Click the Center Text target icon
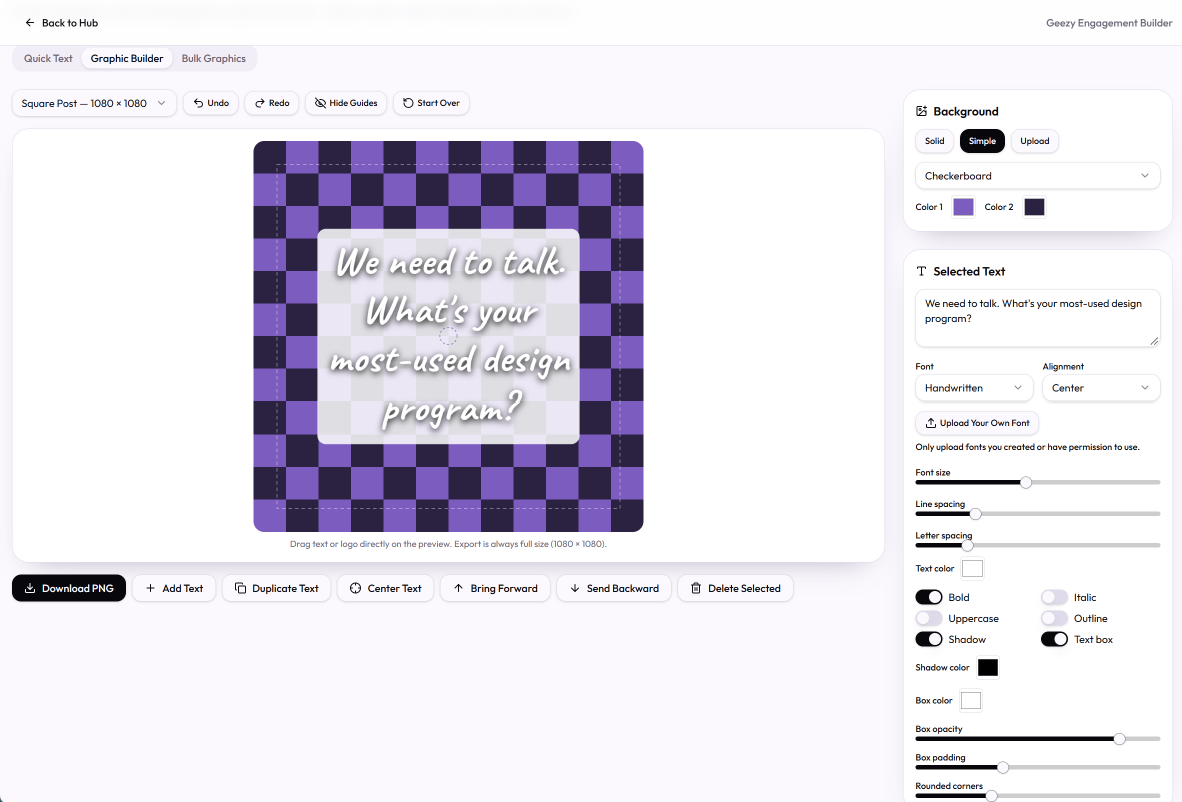The width and height of the screenshot is (1182, 802). (x=356, y=589)
